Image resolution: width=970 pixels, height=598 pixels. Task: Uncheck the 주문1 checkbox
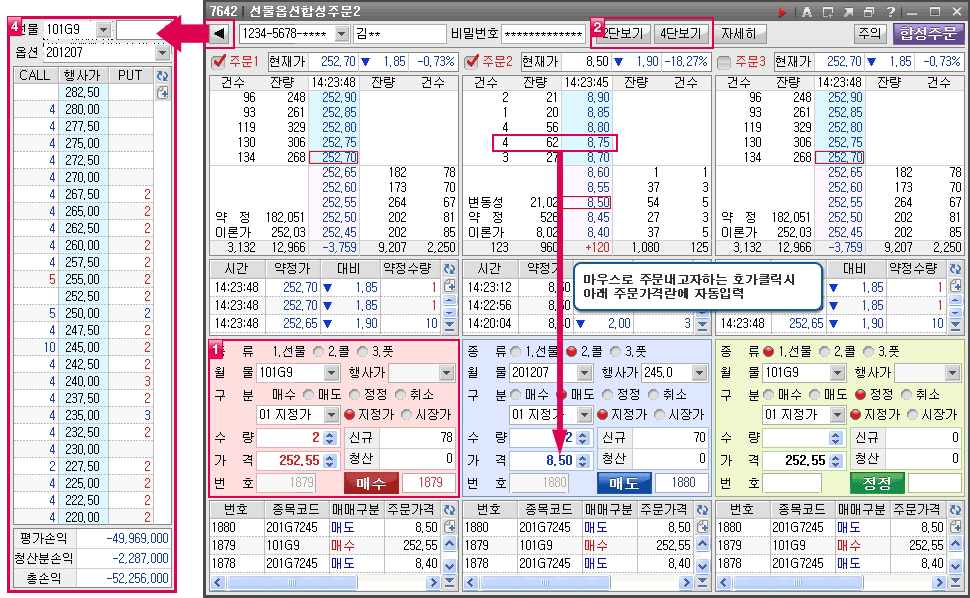tap(218, 61)
